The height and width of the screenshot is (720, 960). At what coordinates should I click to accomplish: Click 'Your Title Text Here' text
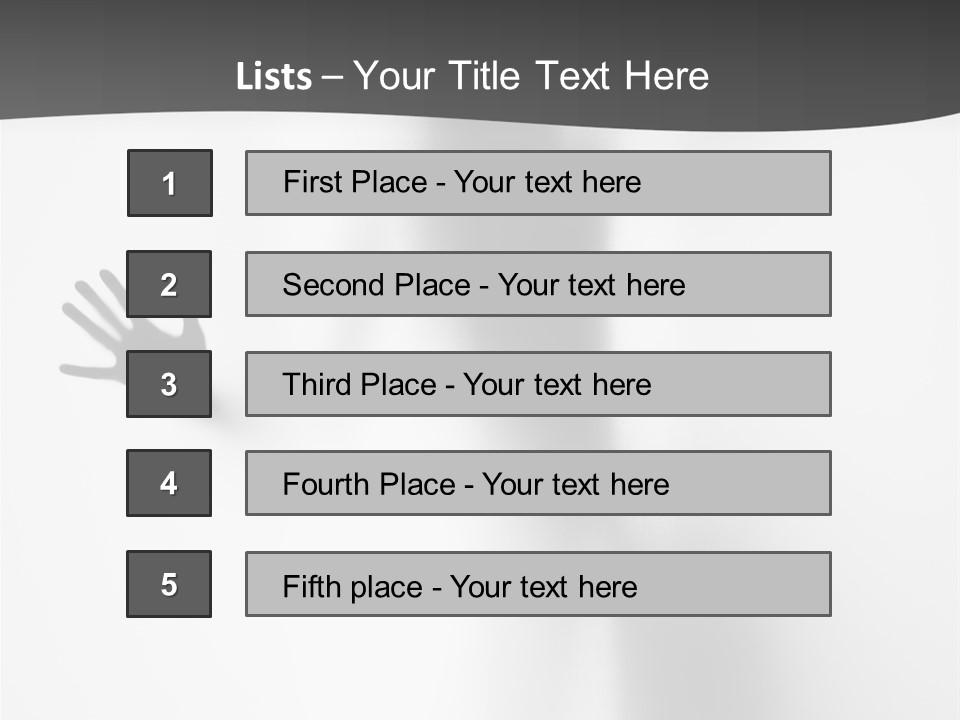(x=530, y=76)
